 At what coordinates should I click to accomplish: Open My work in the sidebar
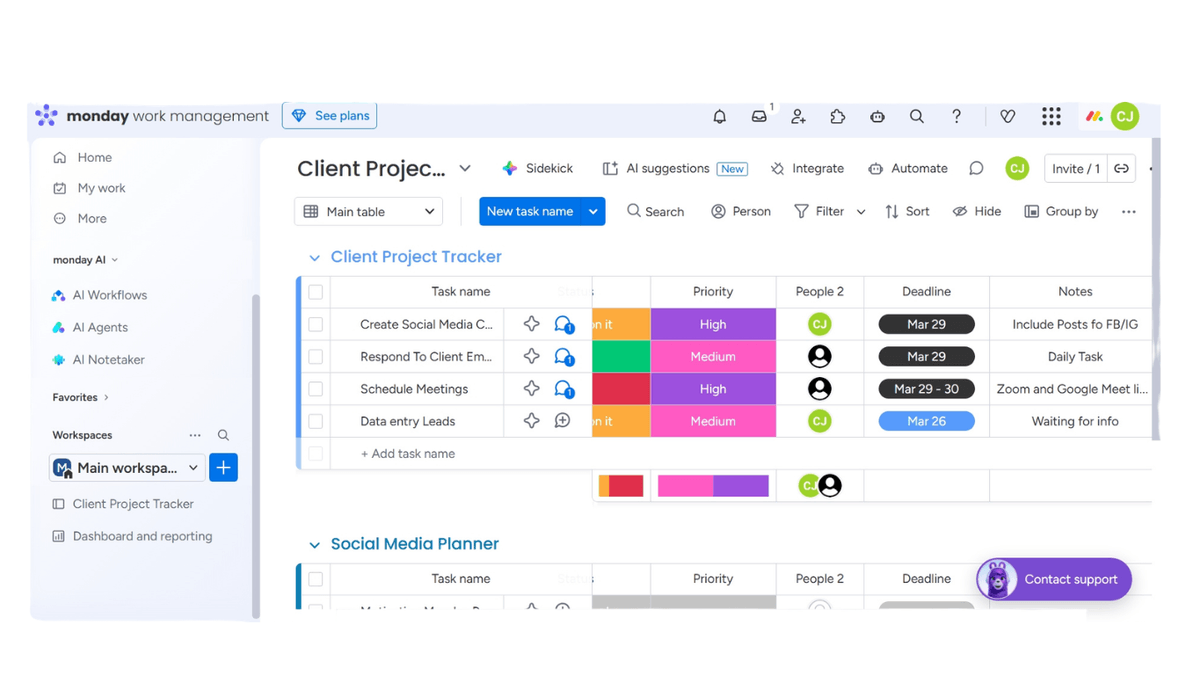pos(89,188)
